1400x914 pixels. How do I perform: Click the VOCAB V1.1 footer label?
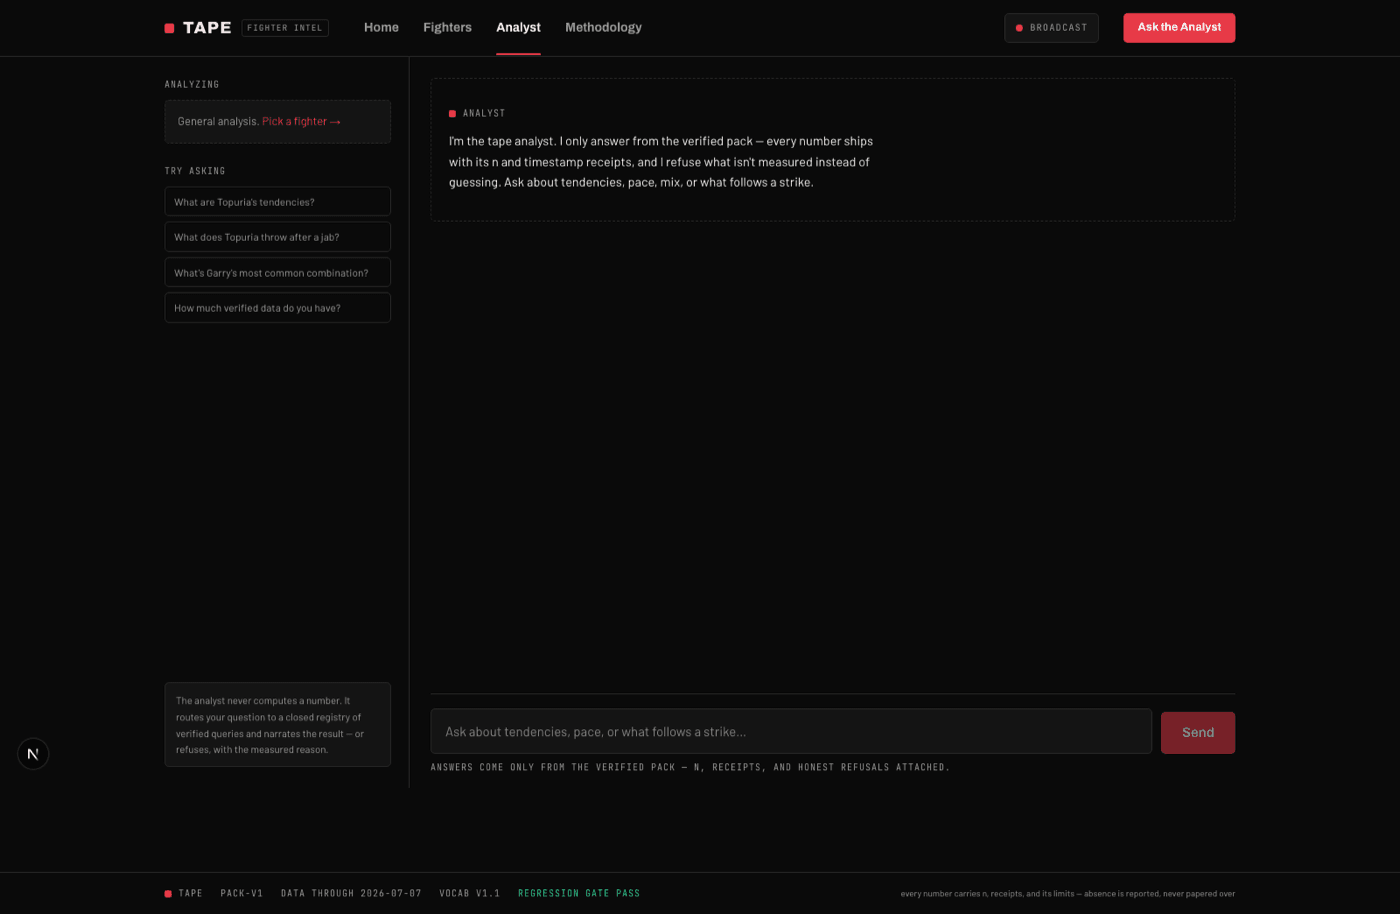470,894
